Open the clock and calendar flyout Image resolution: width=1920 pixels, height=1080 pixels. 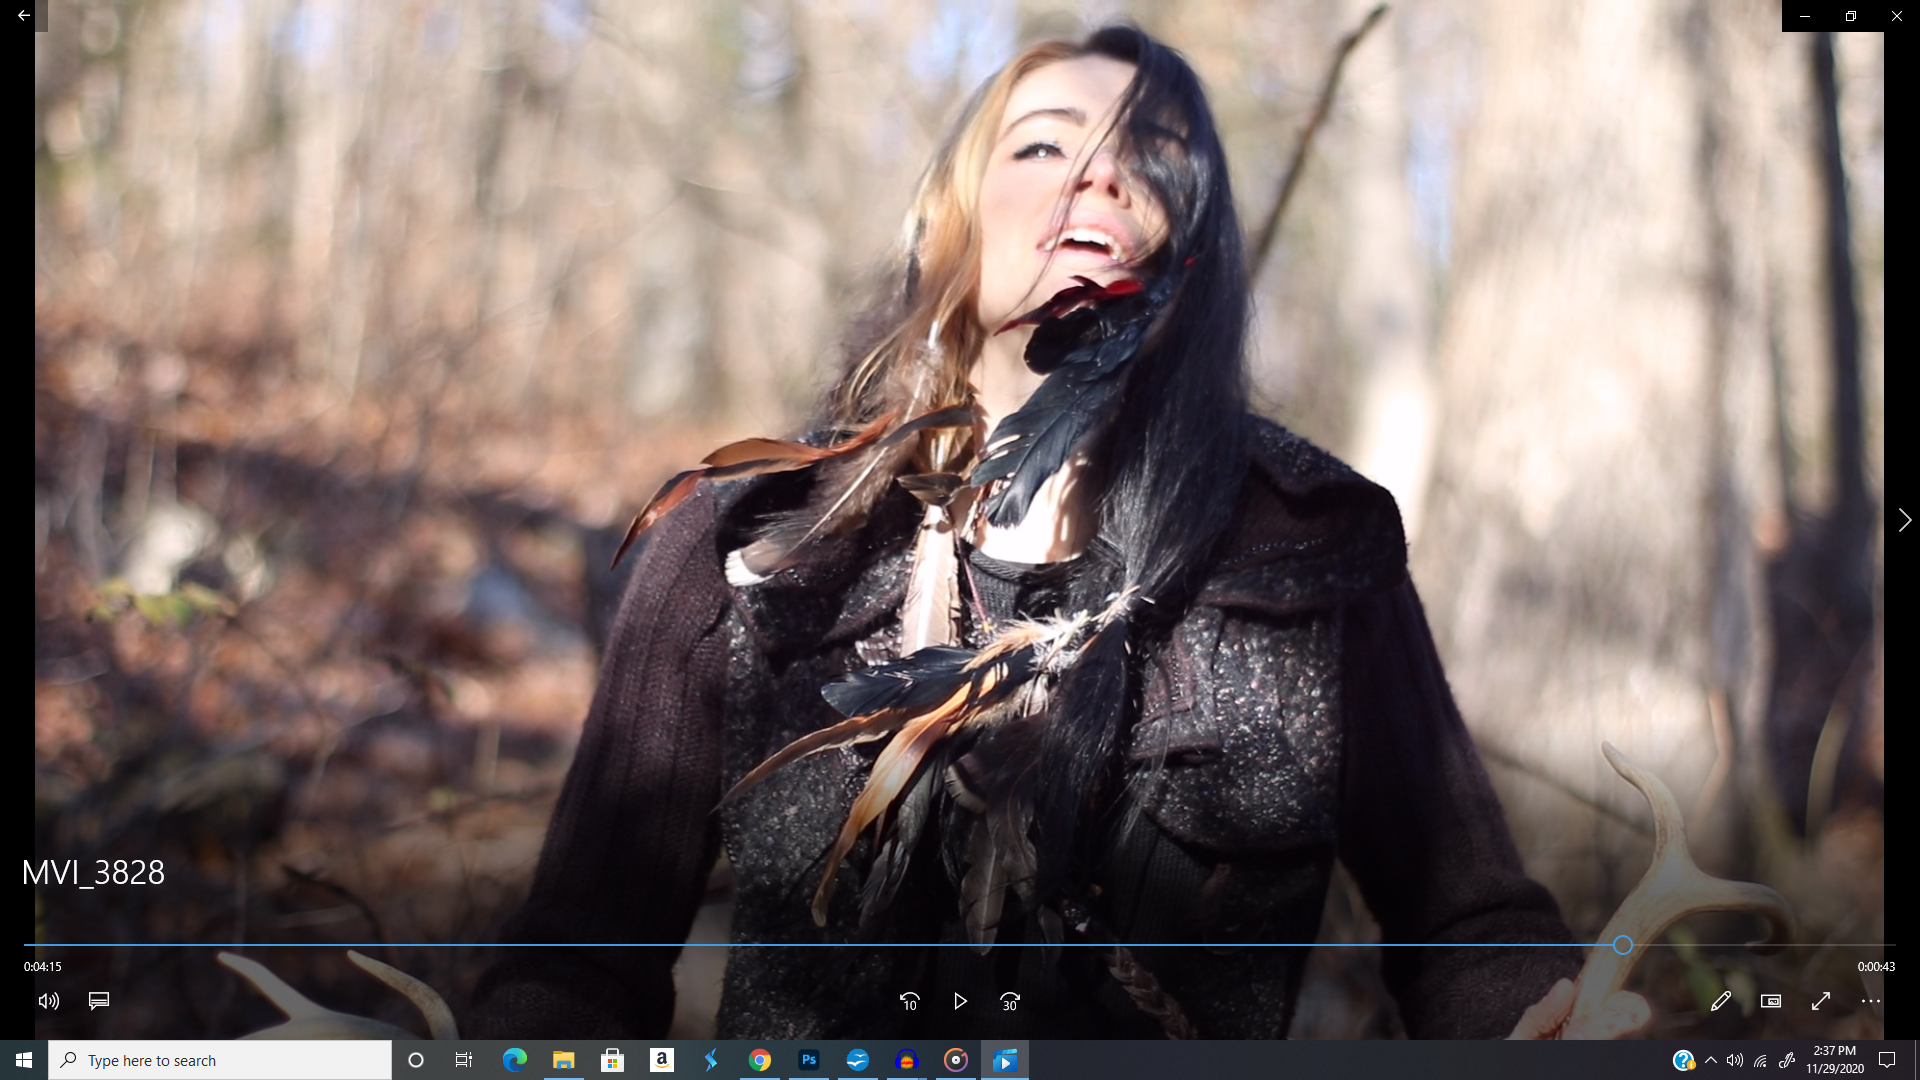tap(1835, 1060)
